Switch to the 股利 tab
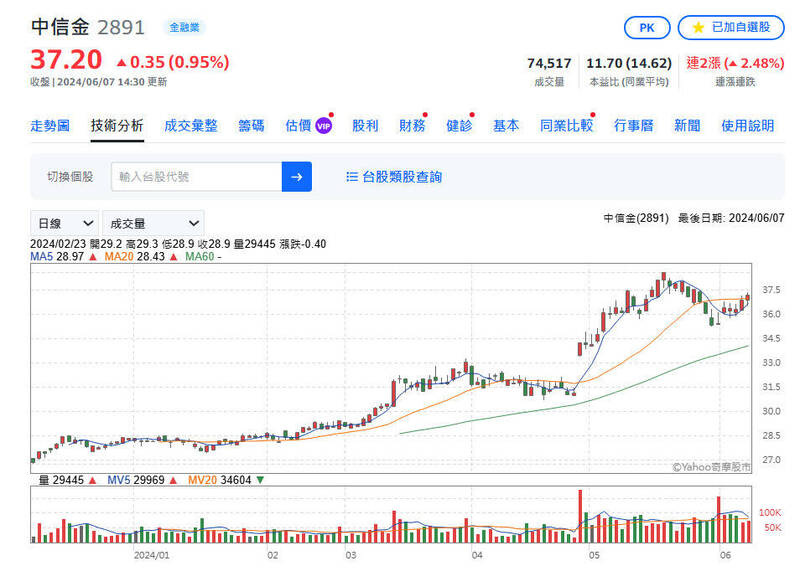The height and width of the screenshot is (571, 800). click(x=365, y=126)
